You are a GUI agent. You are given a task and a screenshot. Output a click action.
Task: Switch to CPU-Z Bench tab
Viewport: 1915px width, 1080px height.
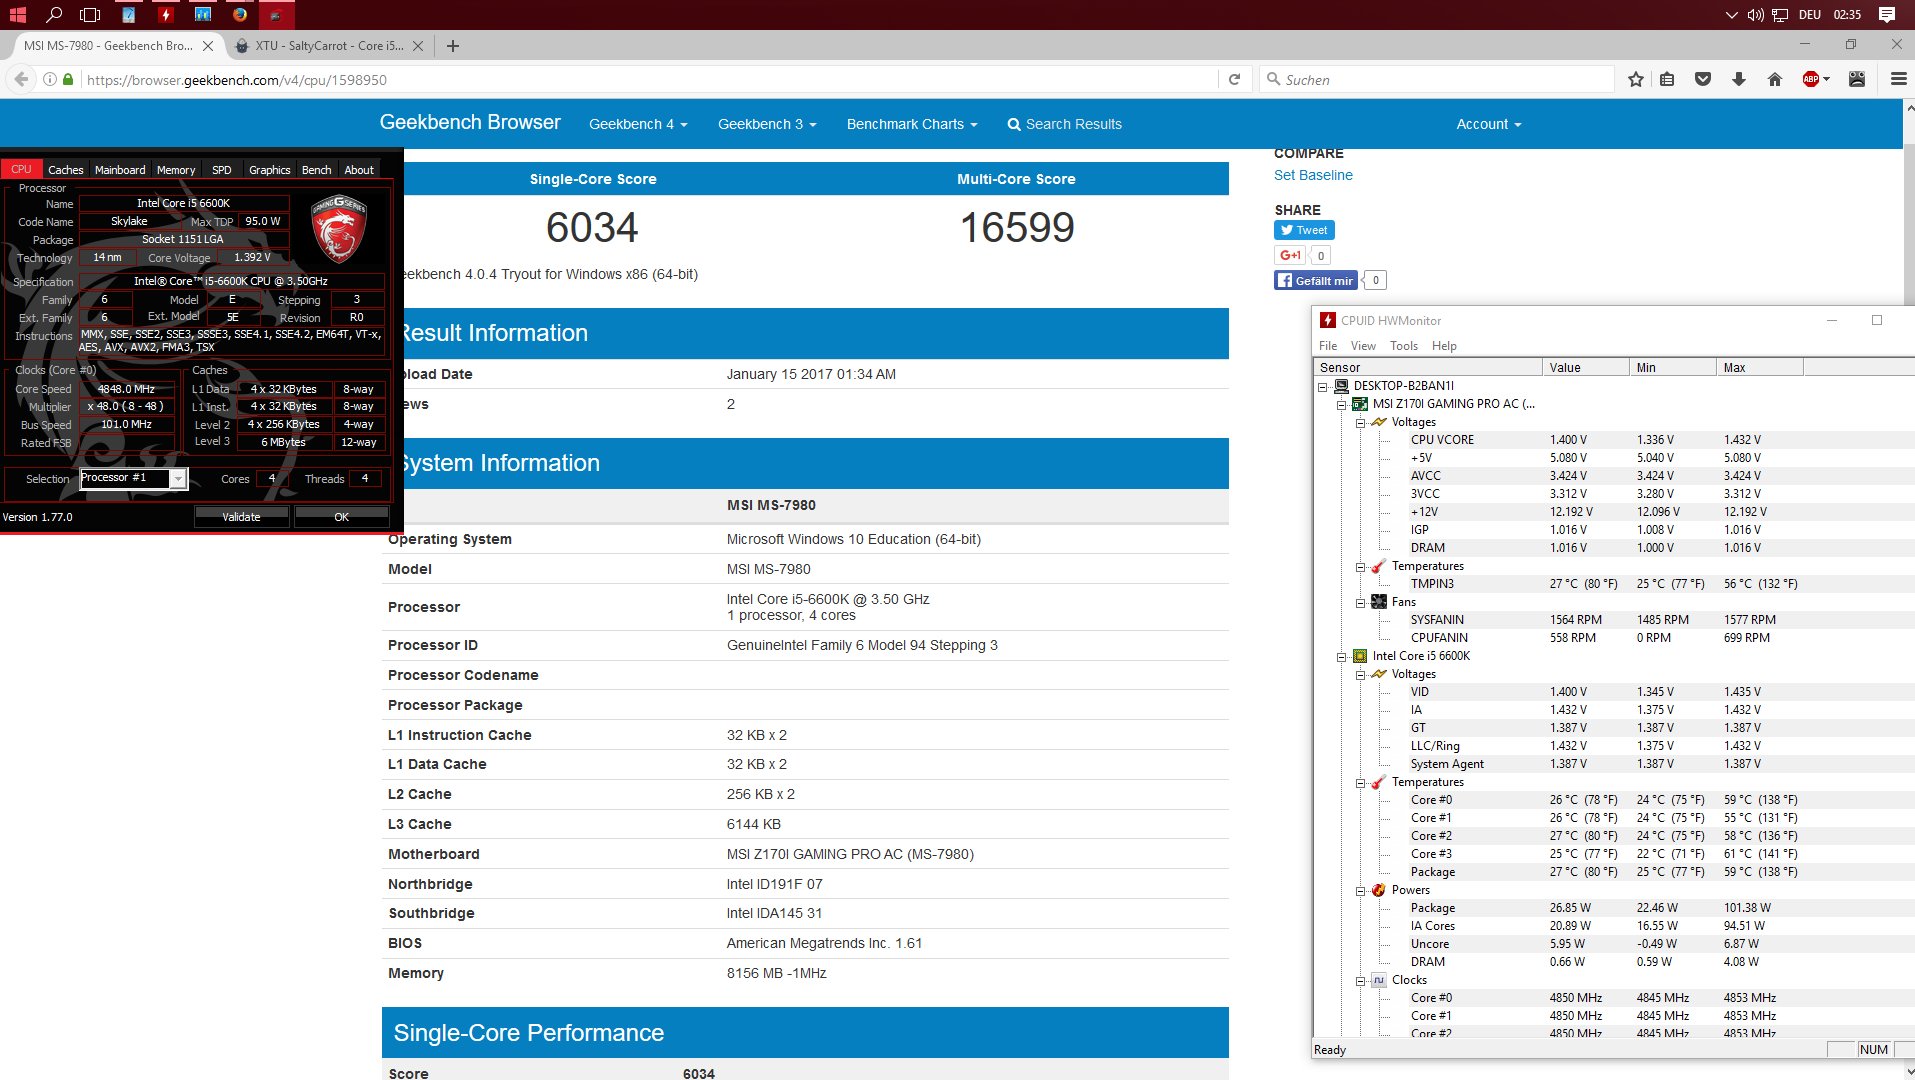click(x=317, y=170)
